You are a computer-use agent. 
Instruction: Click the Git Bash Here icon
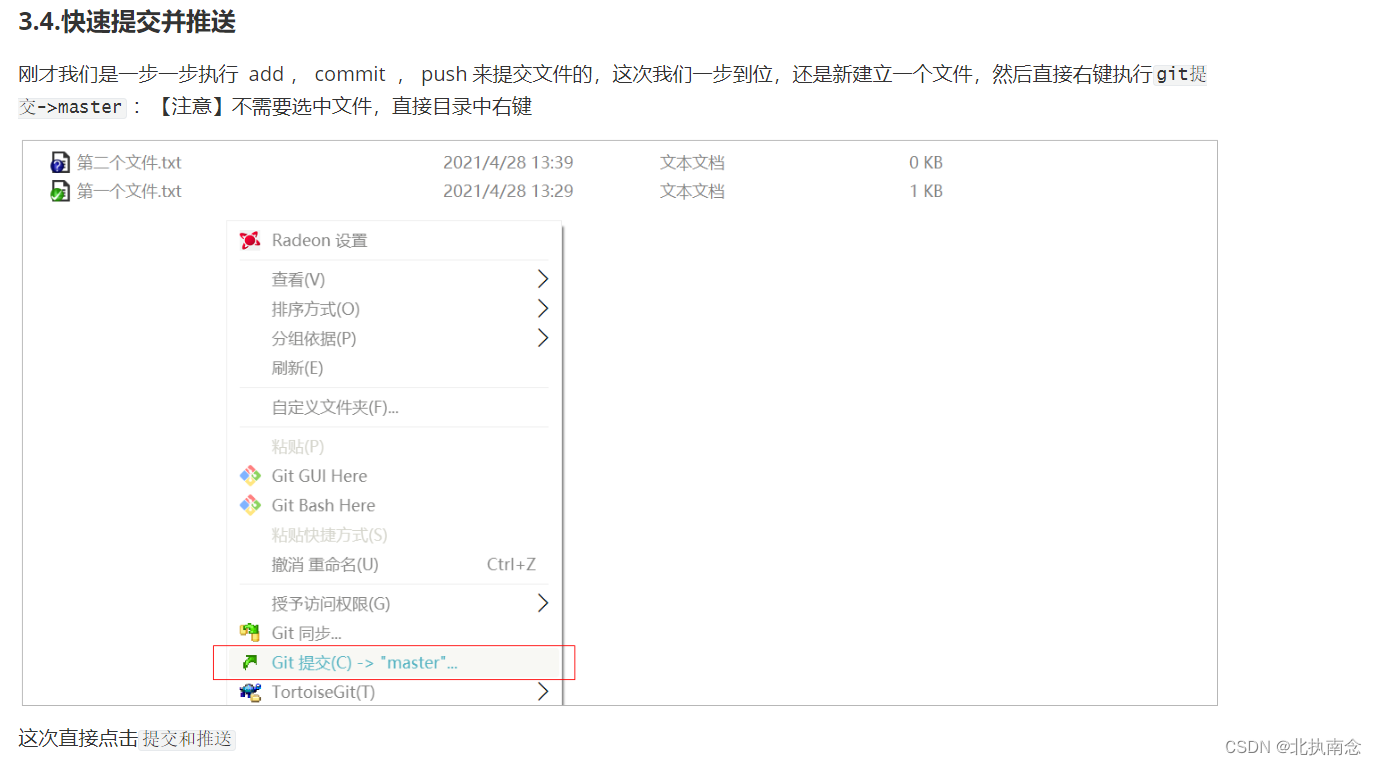tap(250, 505)
